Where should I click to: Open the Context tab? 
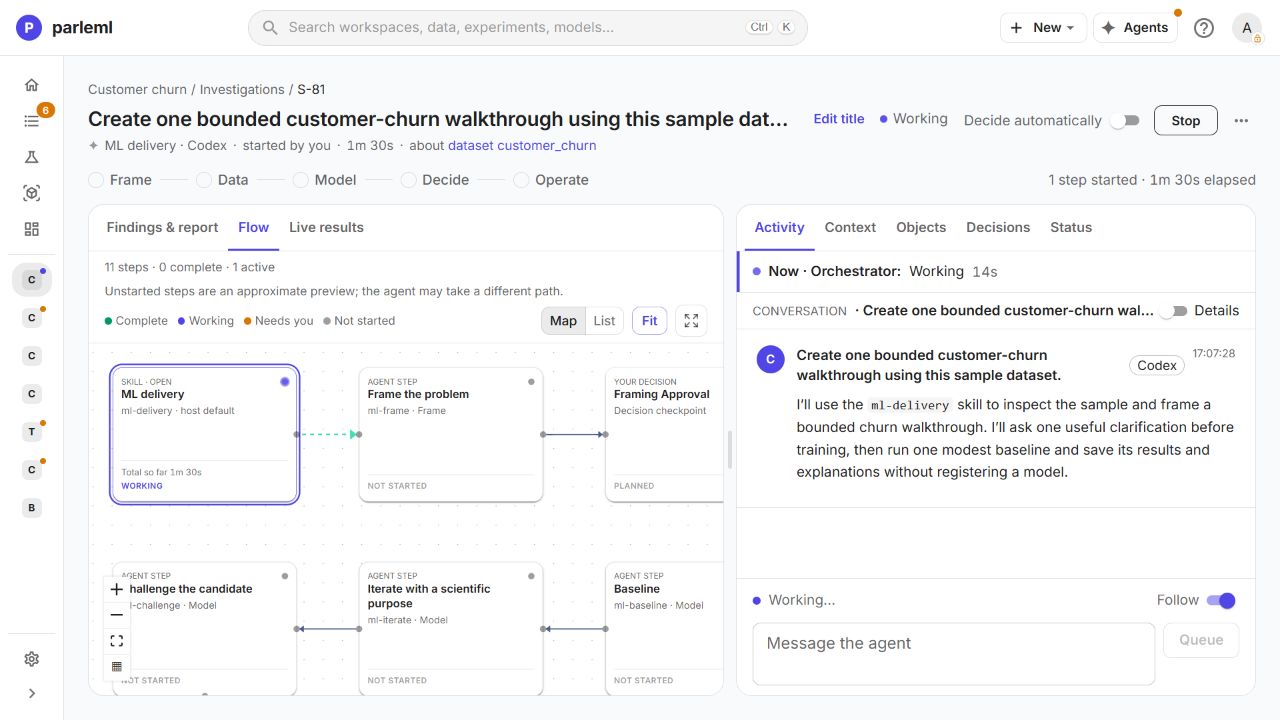tap(850, 228)
